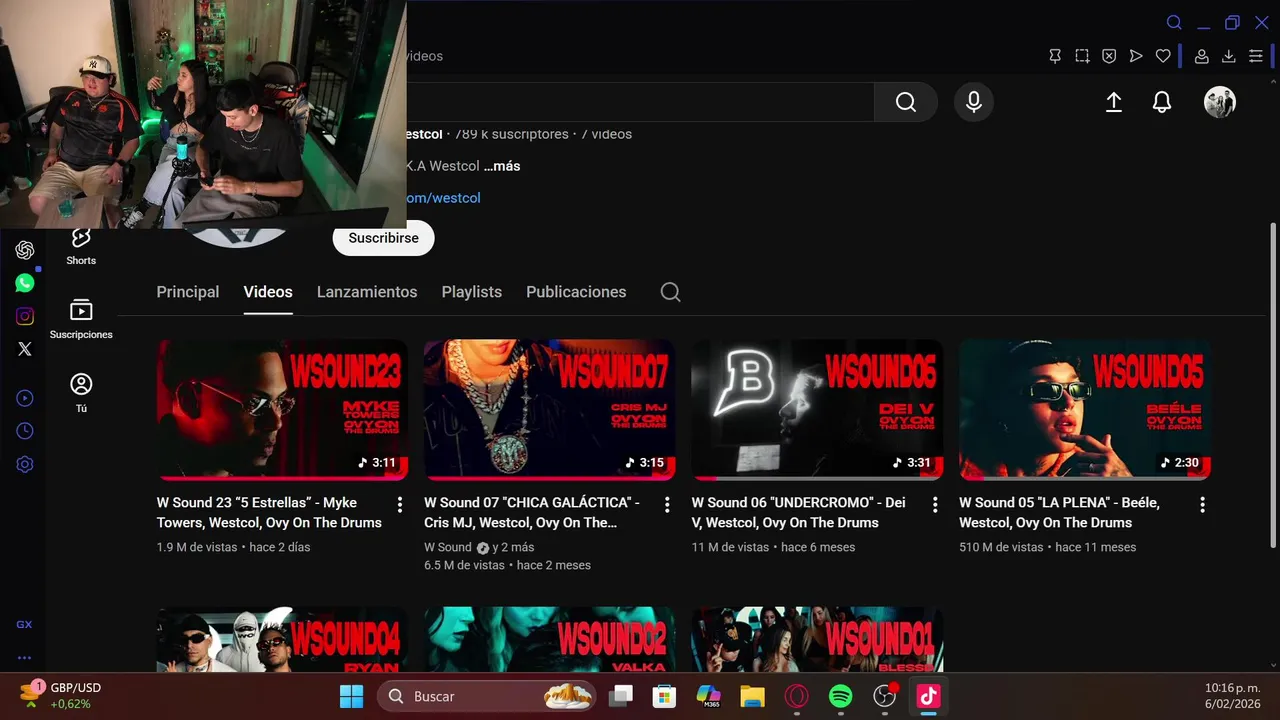Open GX Corner in sidebar
This screenshot has height=720, width=1280.
24,624
